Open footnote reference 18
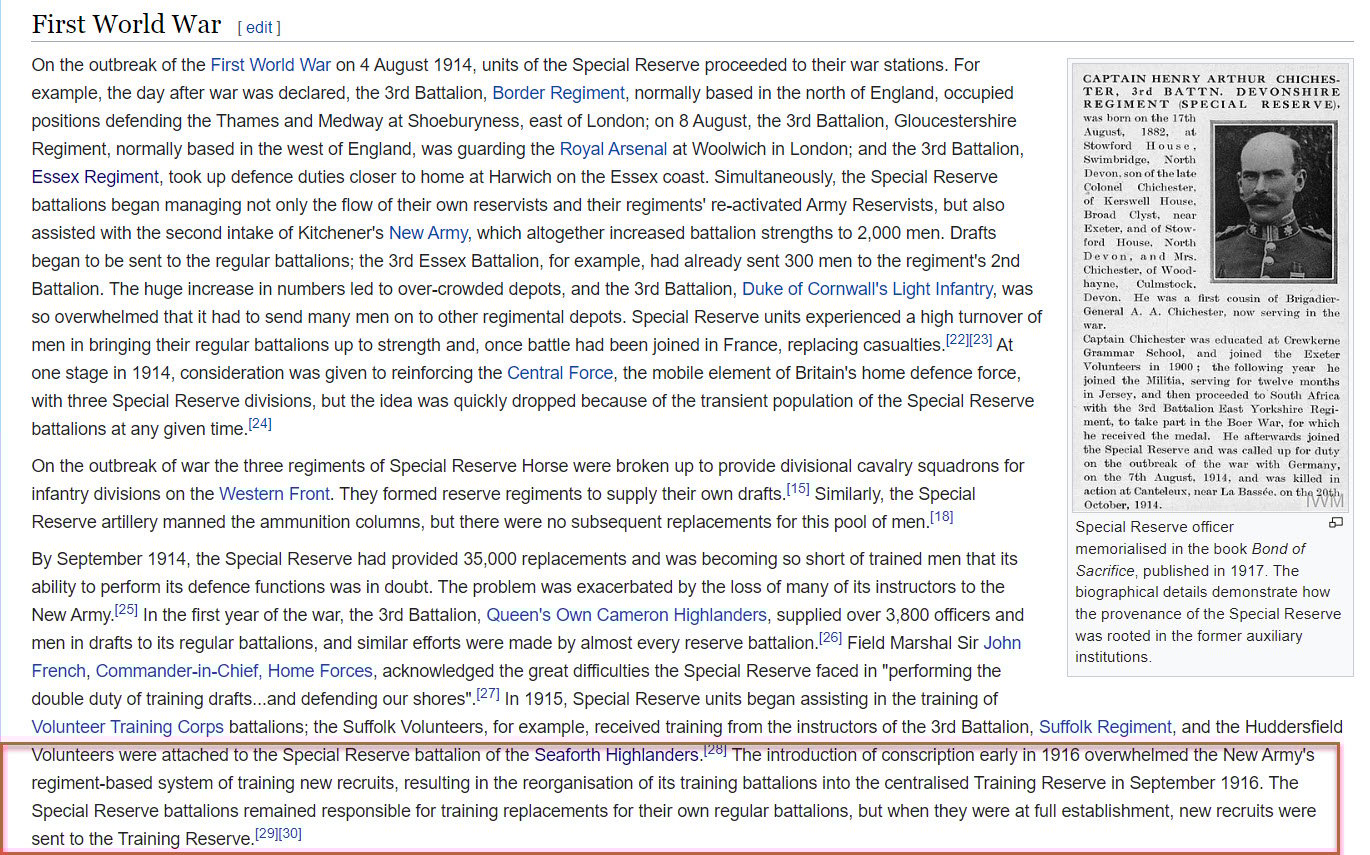This screenshot has width=1370, height=855. [941, 517]
